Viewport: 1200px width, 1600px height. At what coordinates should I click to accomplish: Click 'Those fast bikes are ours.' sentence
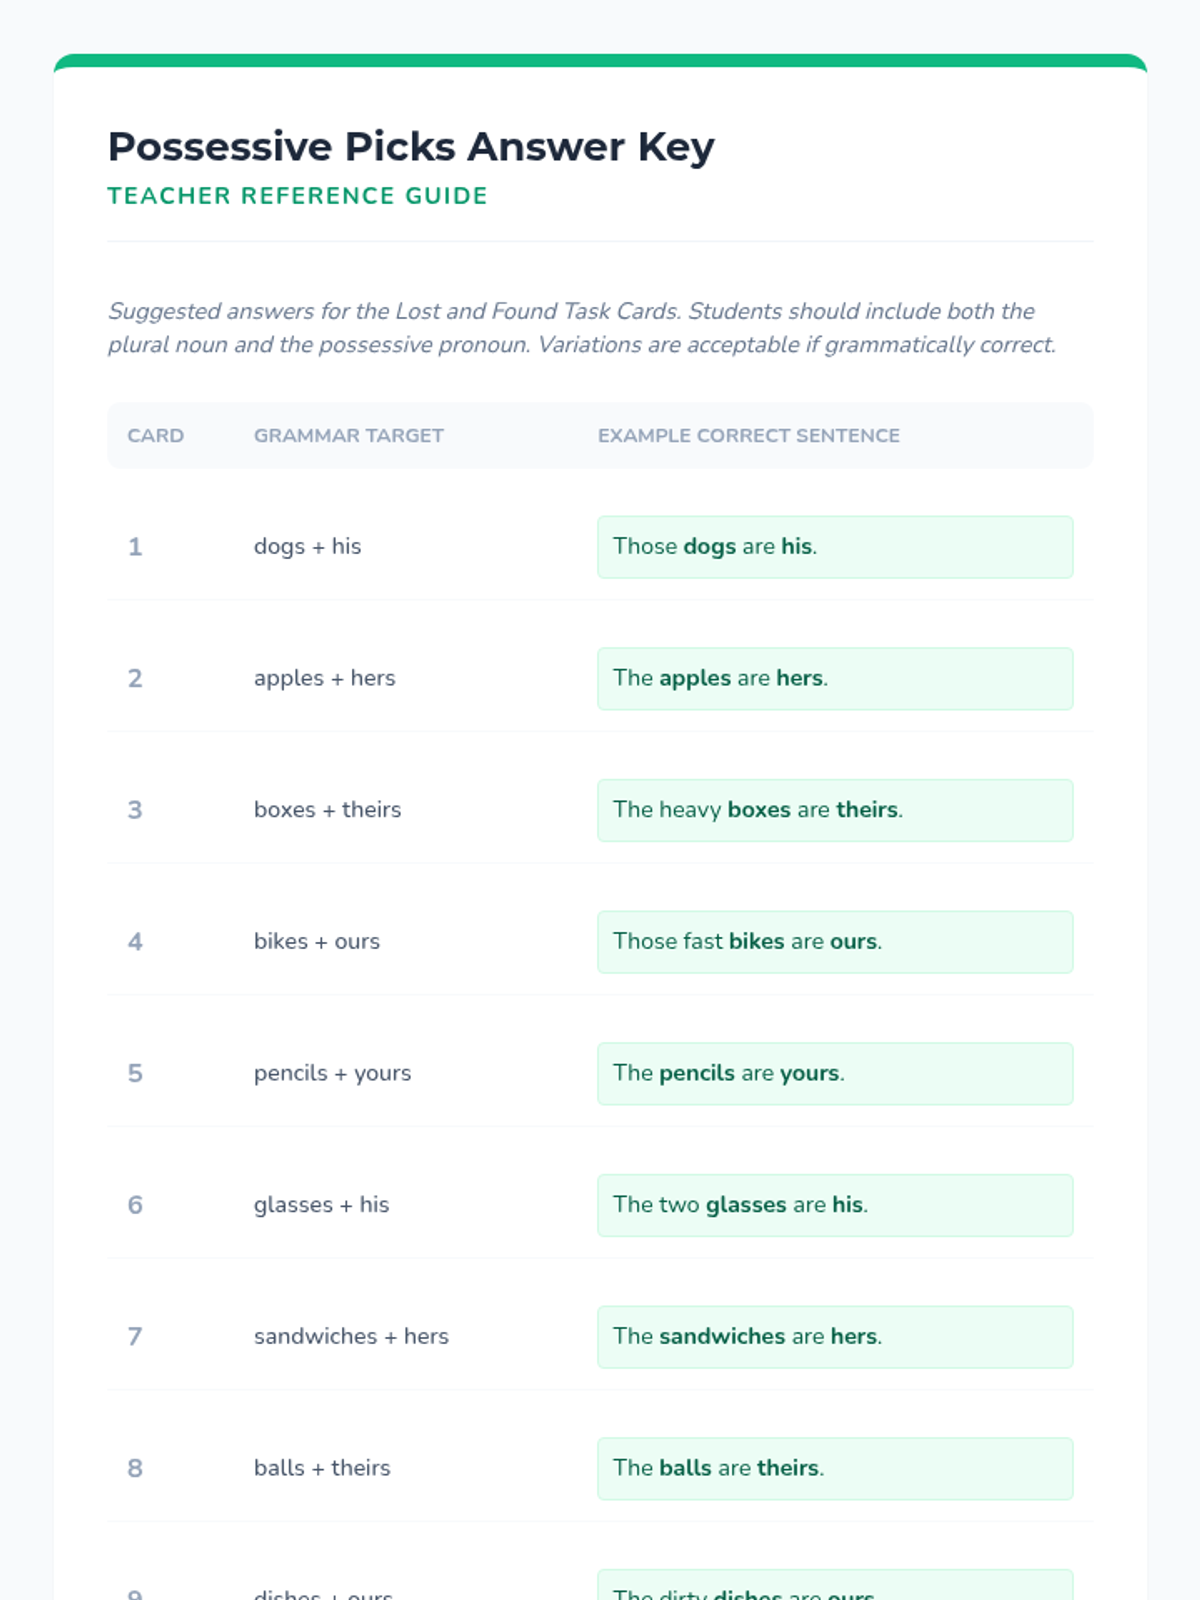(834, 942)
